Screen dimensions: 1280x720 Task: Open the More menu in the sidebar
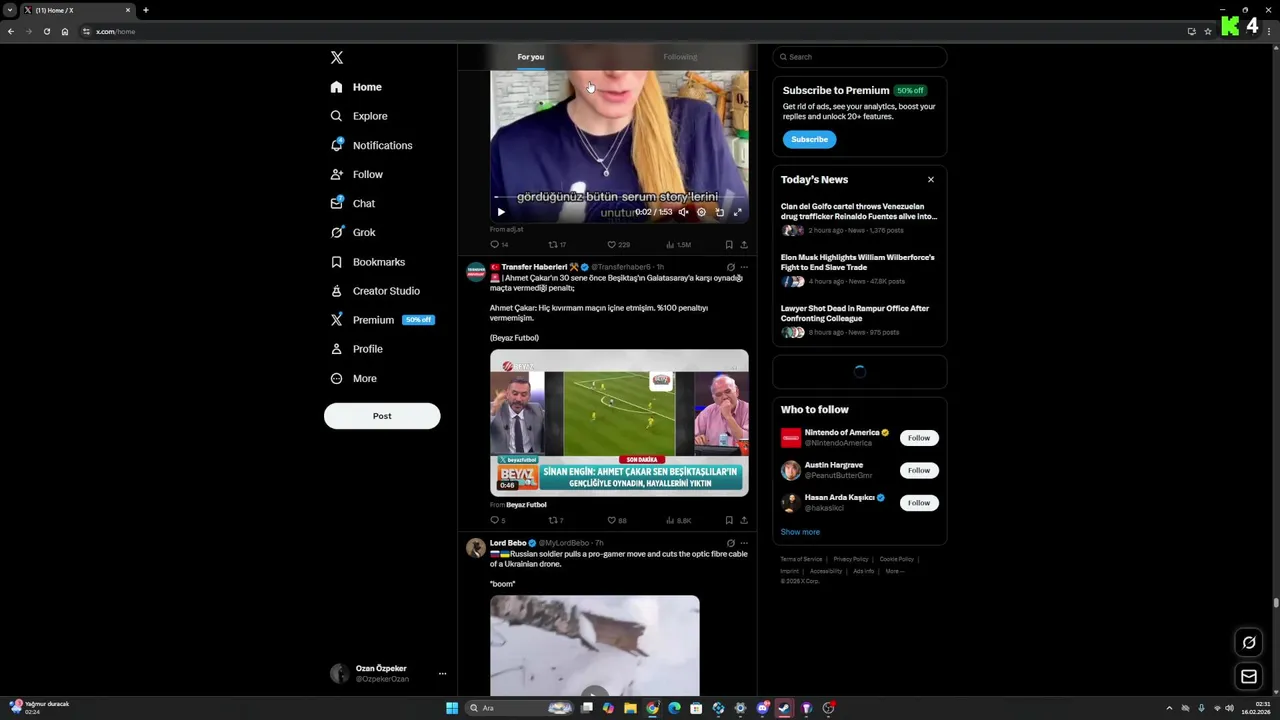pyautogui.click(x=354, y=378)
